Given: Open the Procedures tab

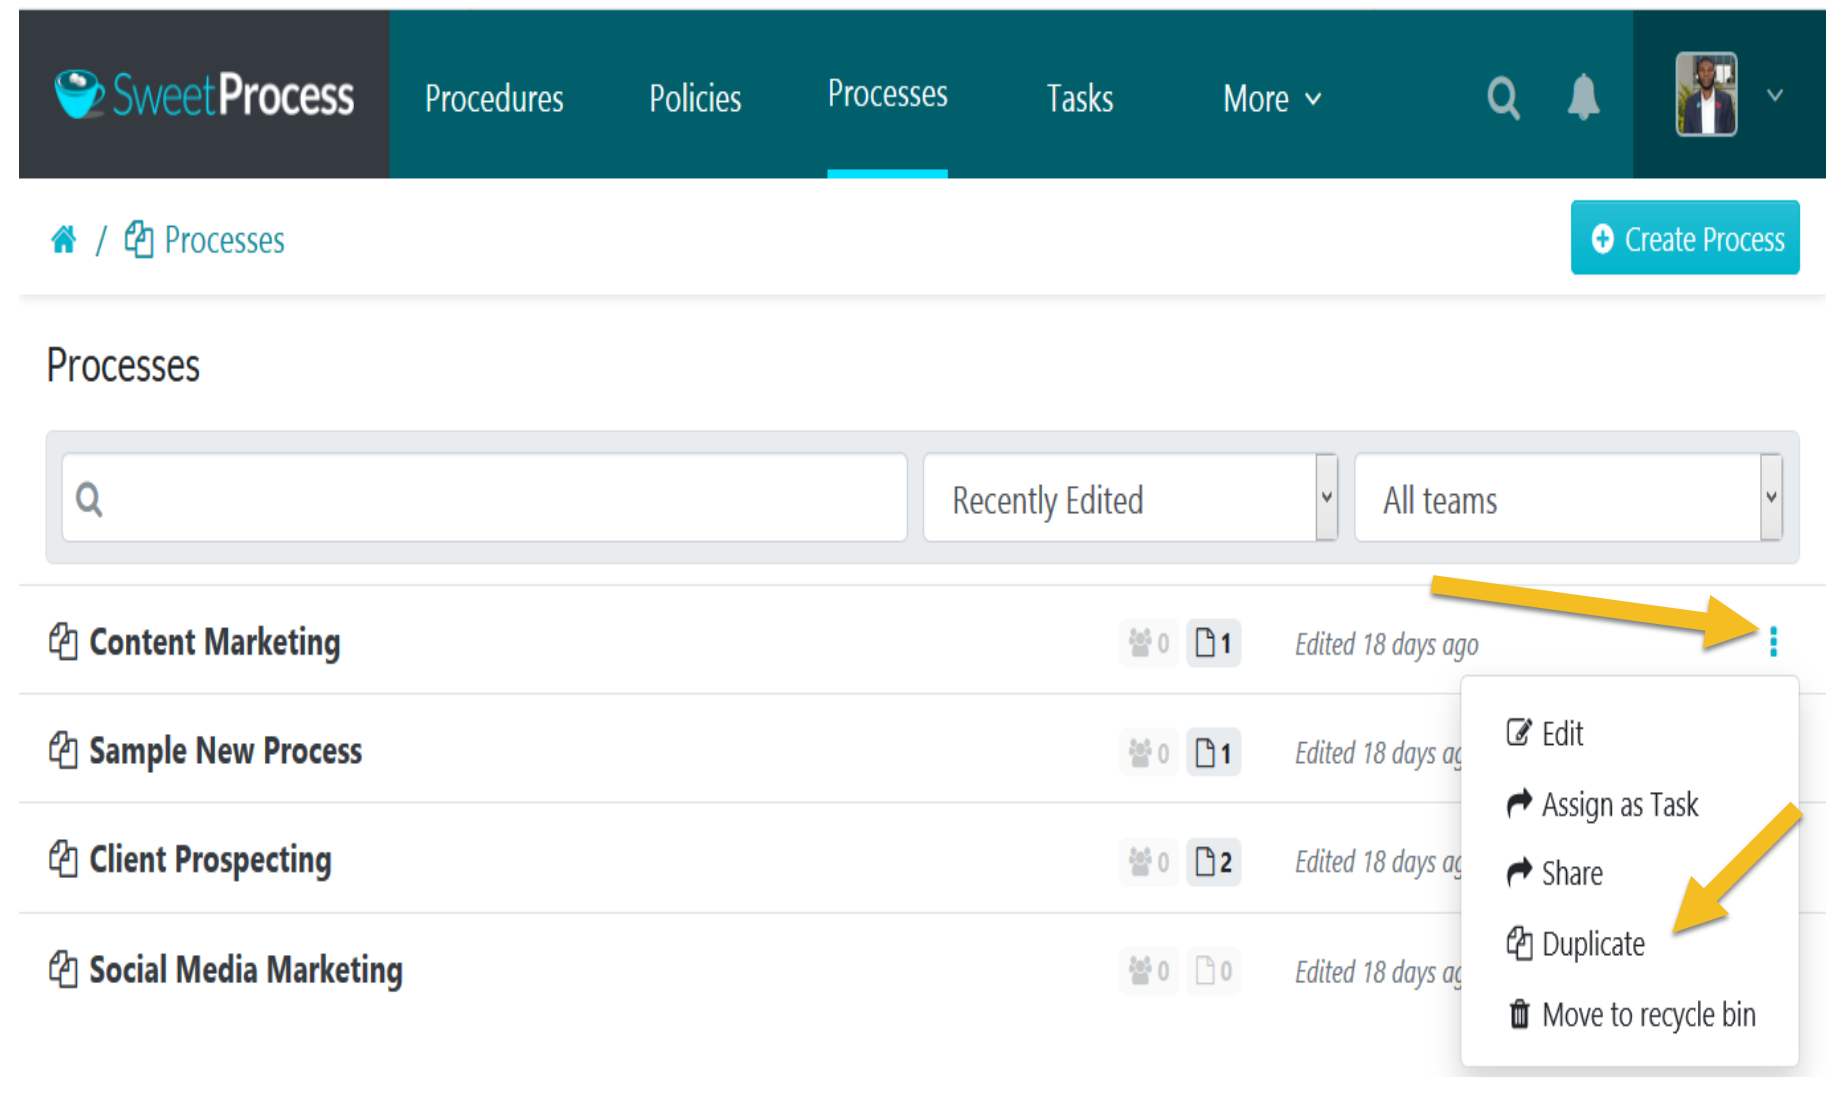Looking at the screenshot, I should [494, 98].
